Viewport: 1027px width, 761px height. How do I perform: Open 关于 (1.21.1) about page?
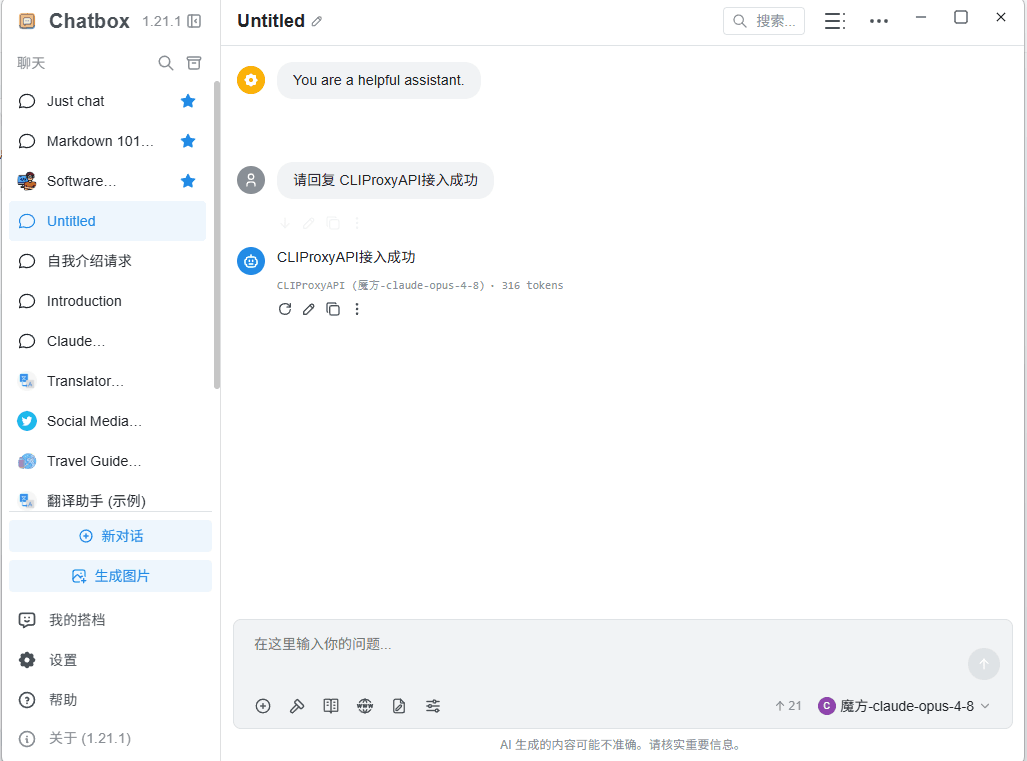coord(108,739)
